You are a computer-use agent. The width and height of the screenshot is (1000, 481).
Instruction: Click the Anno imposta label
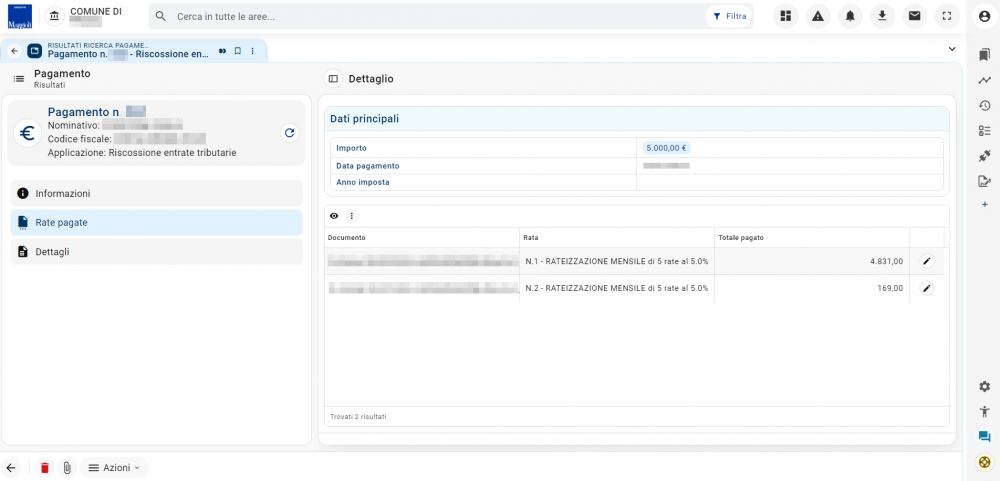point(363,182)
